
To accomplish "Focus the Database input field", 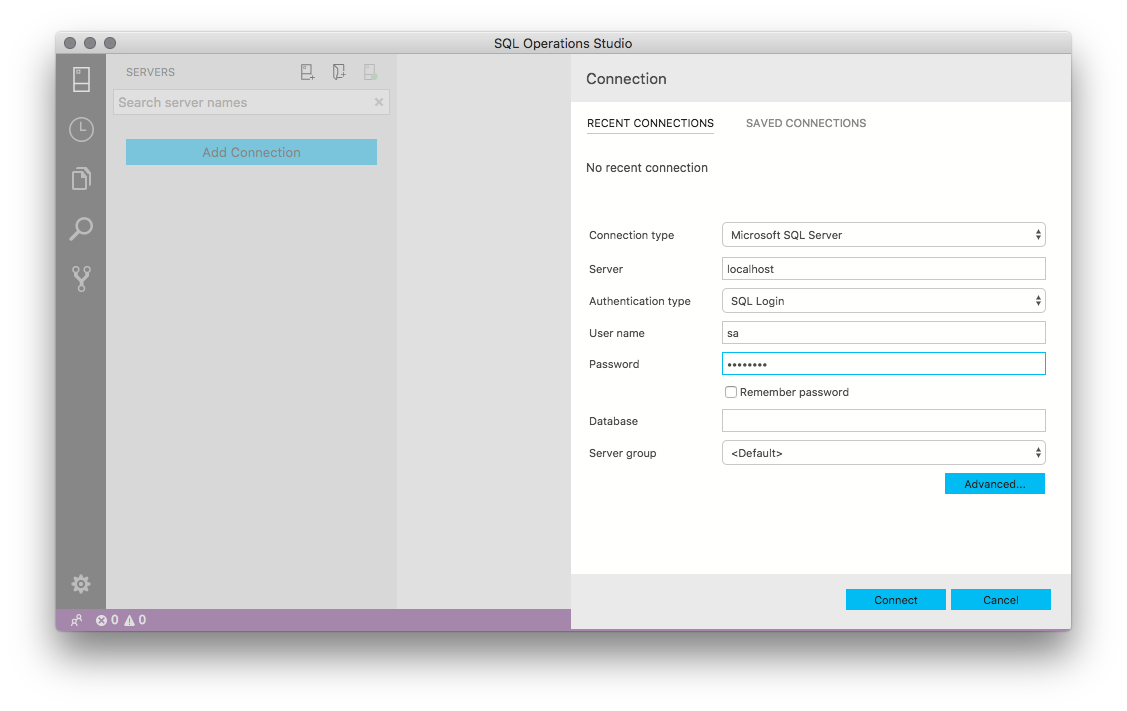I will pos(883,421).
